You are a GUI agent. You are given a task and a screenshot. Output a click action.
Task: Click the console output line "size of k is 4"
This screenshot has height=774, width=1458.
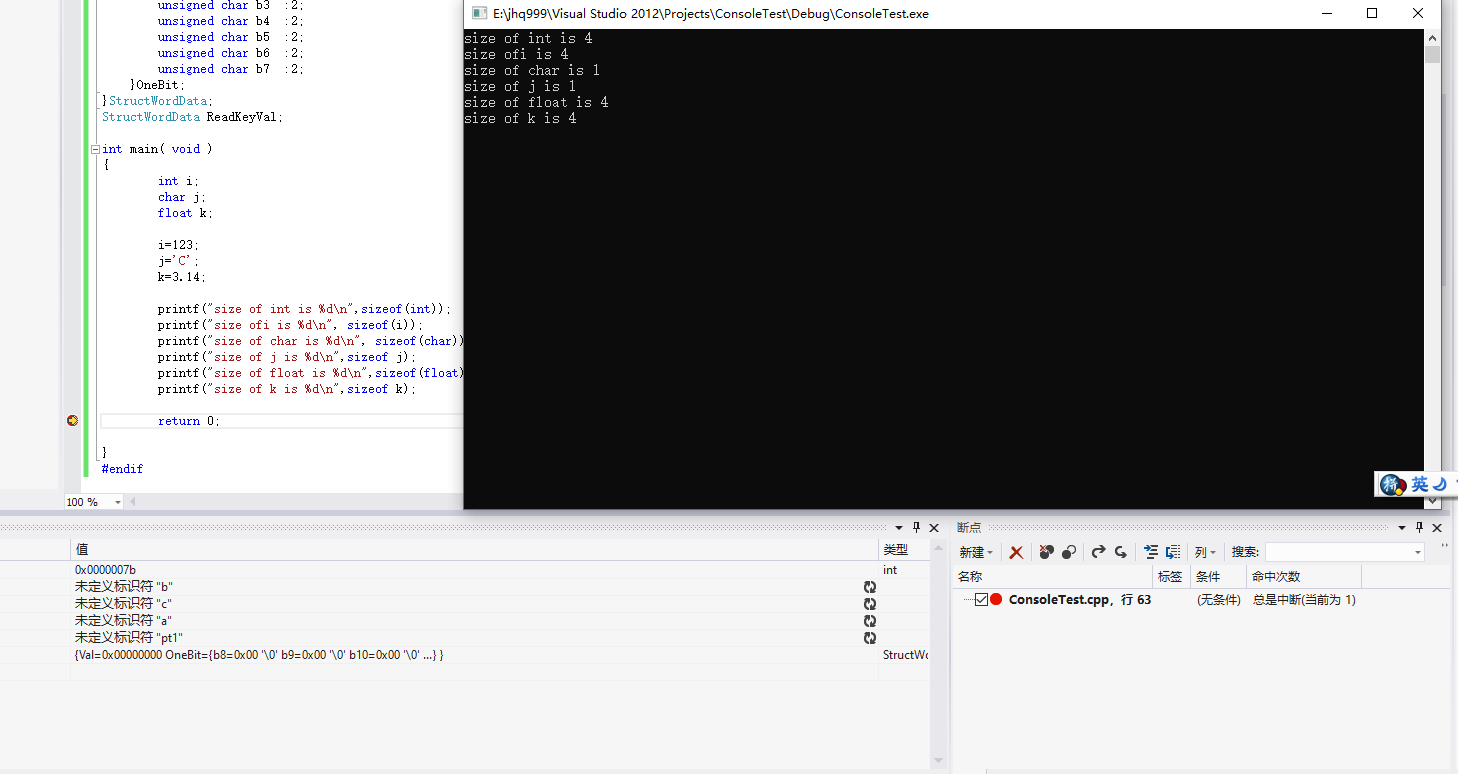coord(520,119)
